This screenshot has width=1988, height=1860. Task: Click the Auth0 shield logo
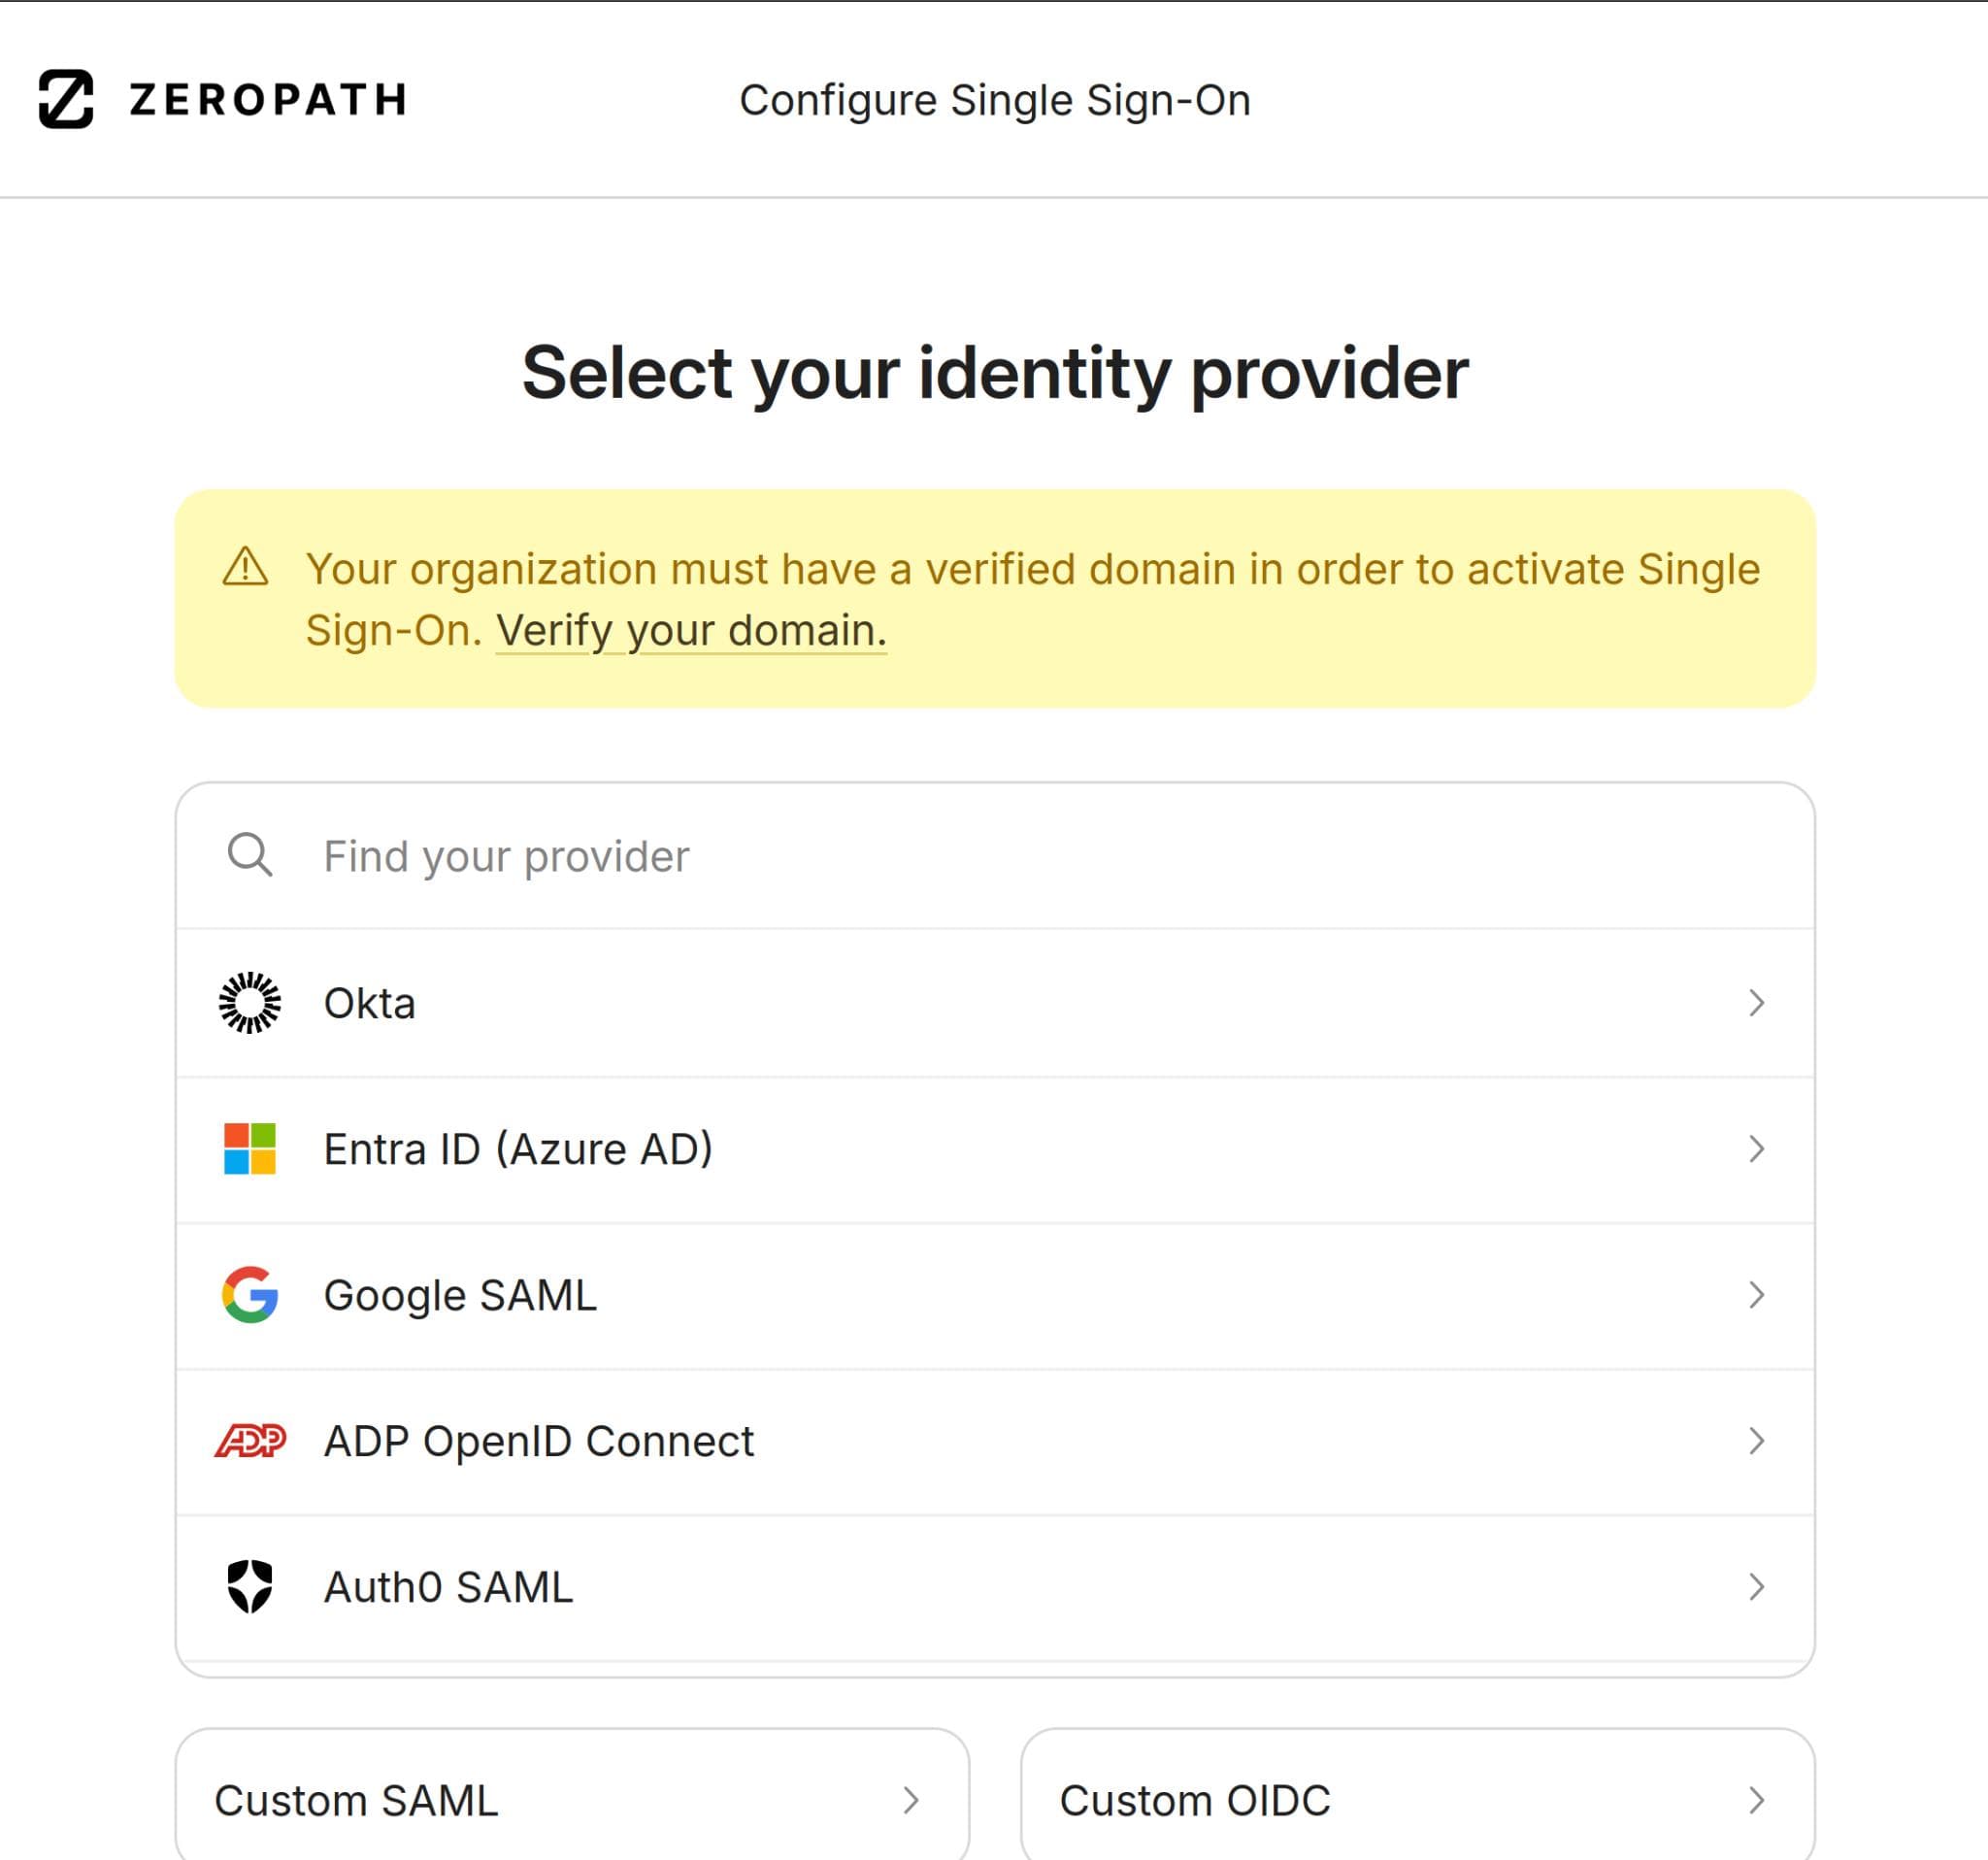[x=250, y=1586]
